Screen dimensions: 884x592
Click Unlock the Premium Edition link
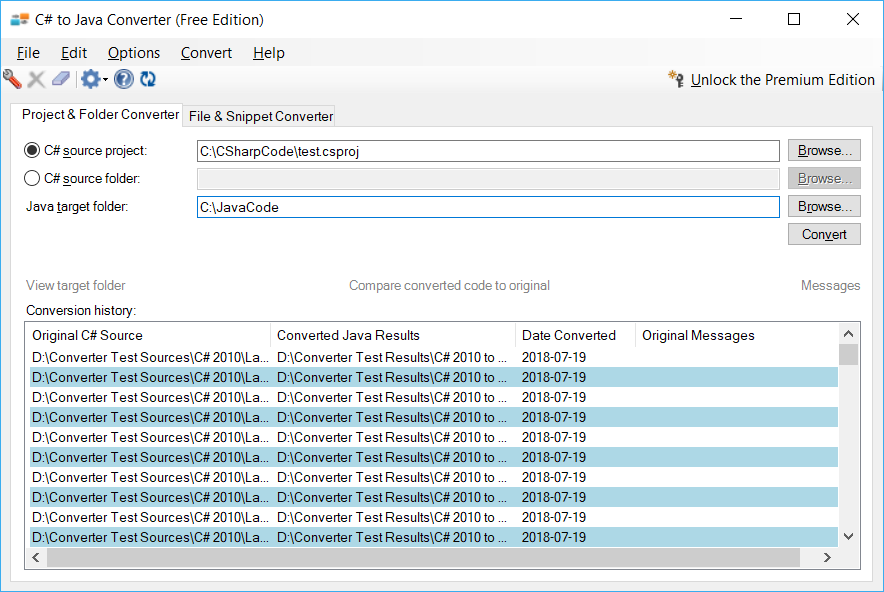click(783, 80)
